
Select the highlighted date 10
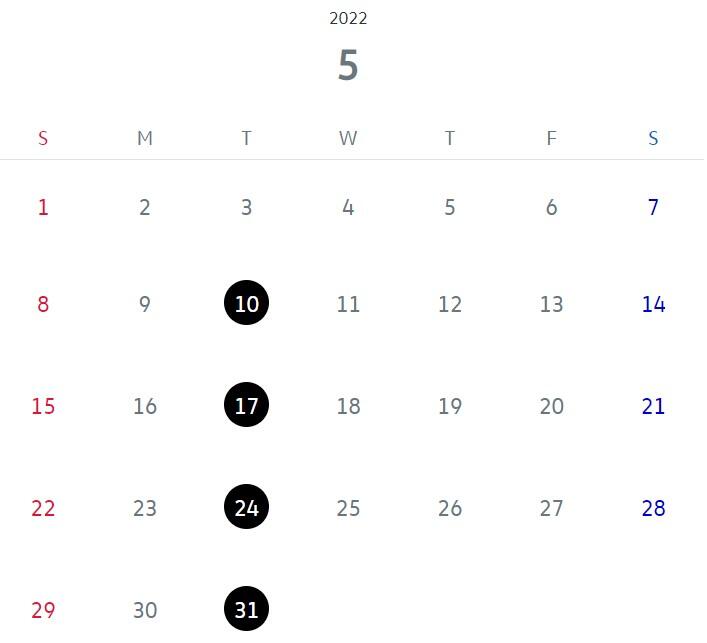point(247,303)
